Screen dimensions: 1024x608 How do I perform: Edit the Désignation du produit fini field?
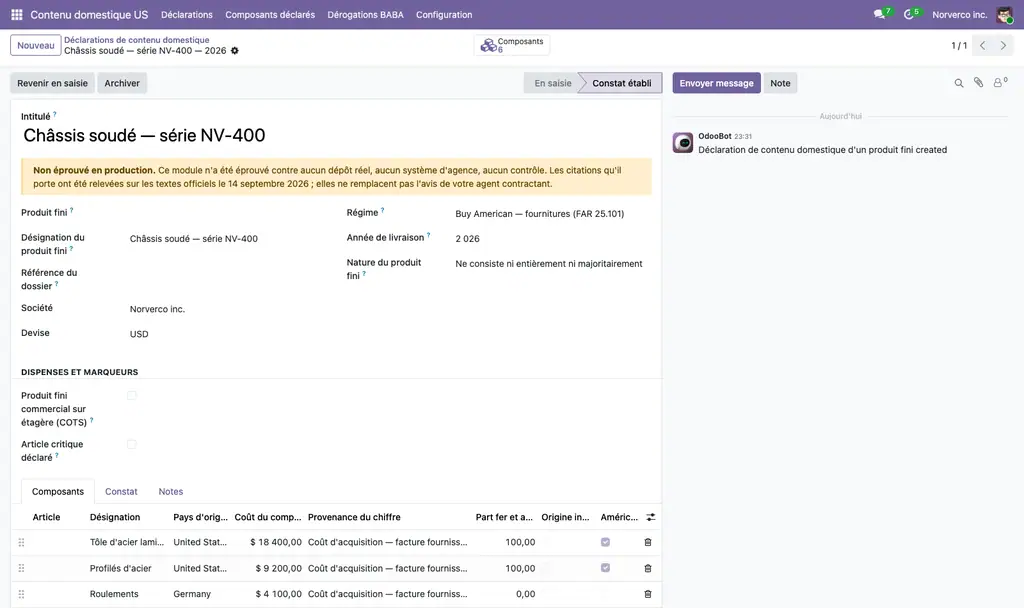(x=227, y=239)
